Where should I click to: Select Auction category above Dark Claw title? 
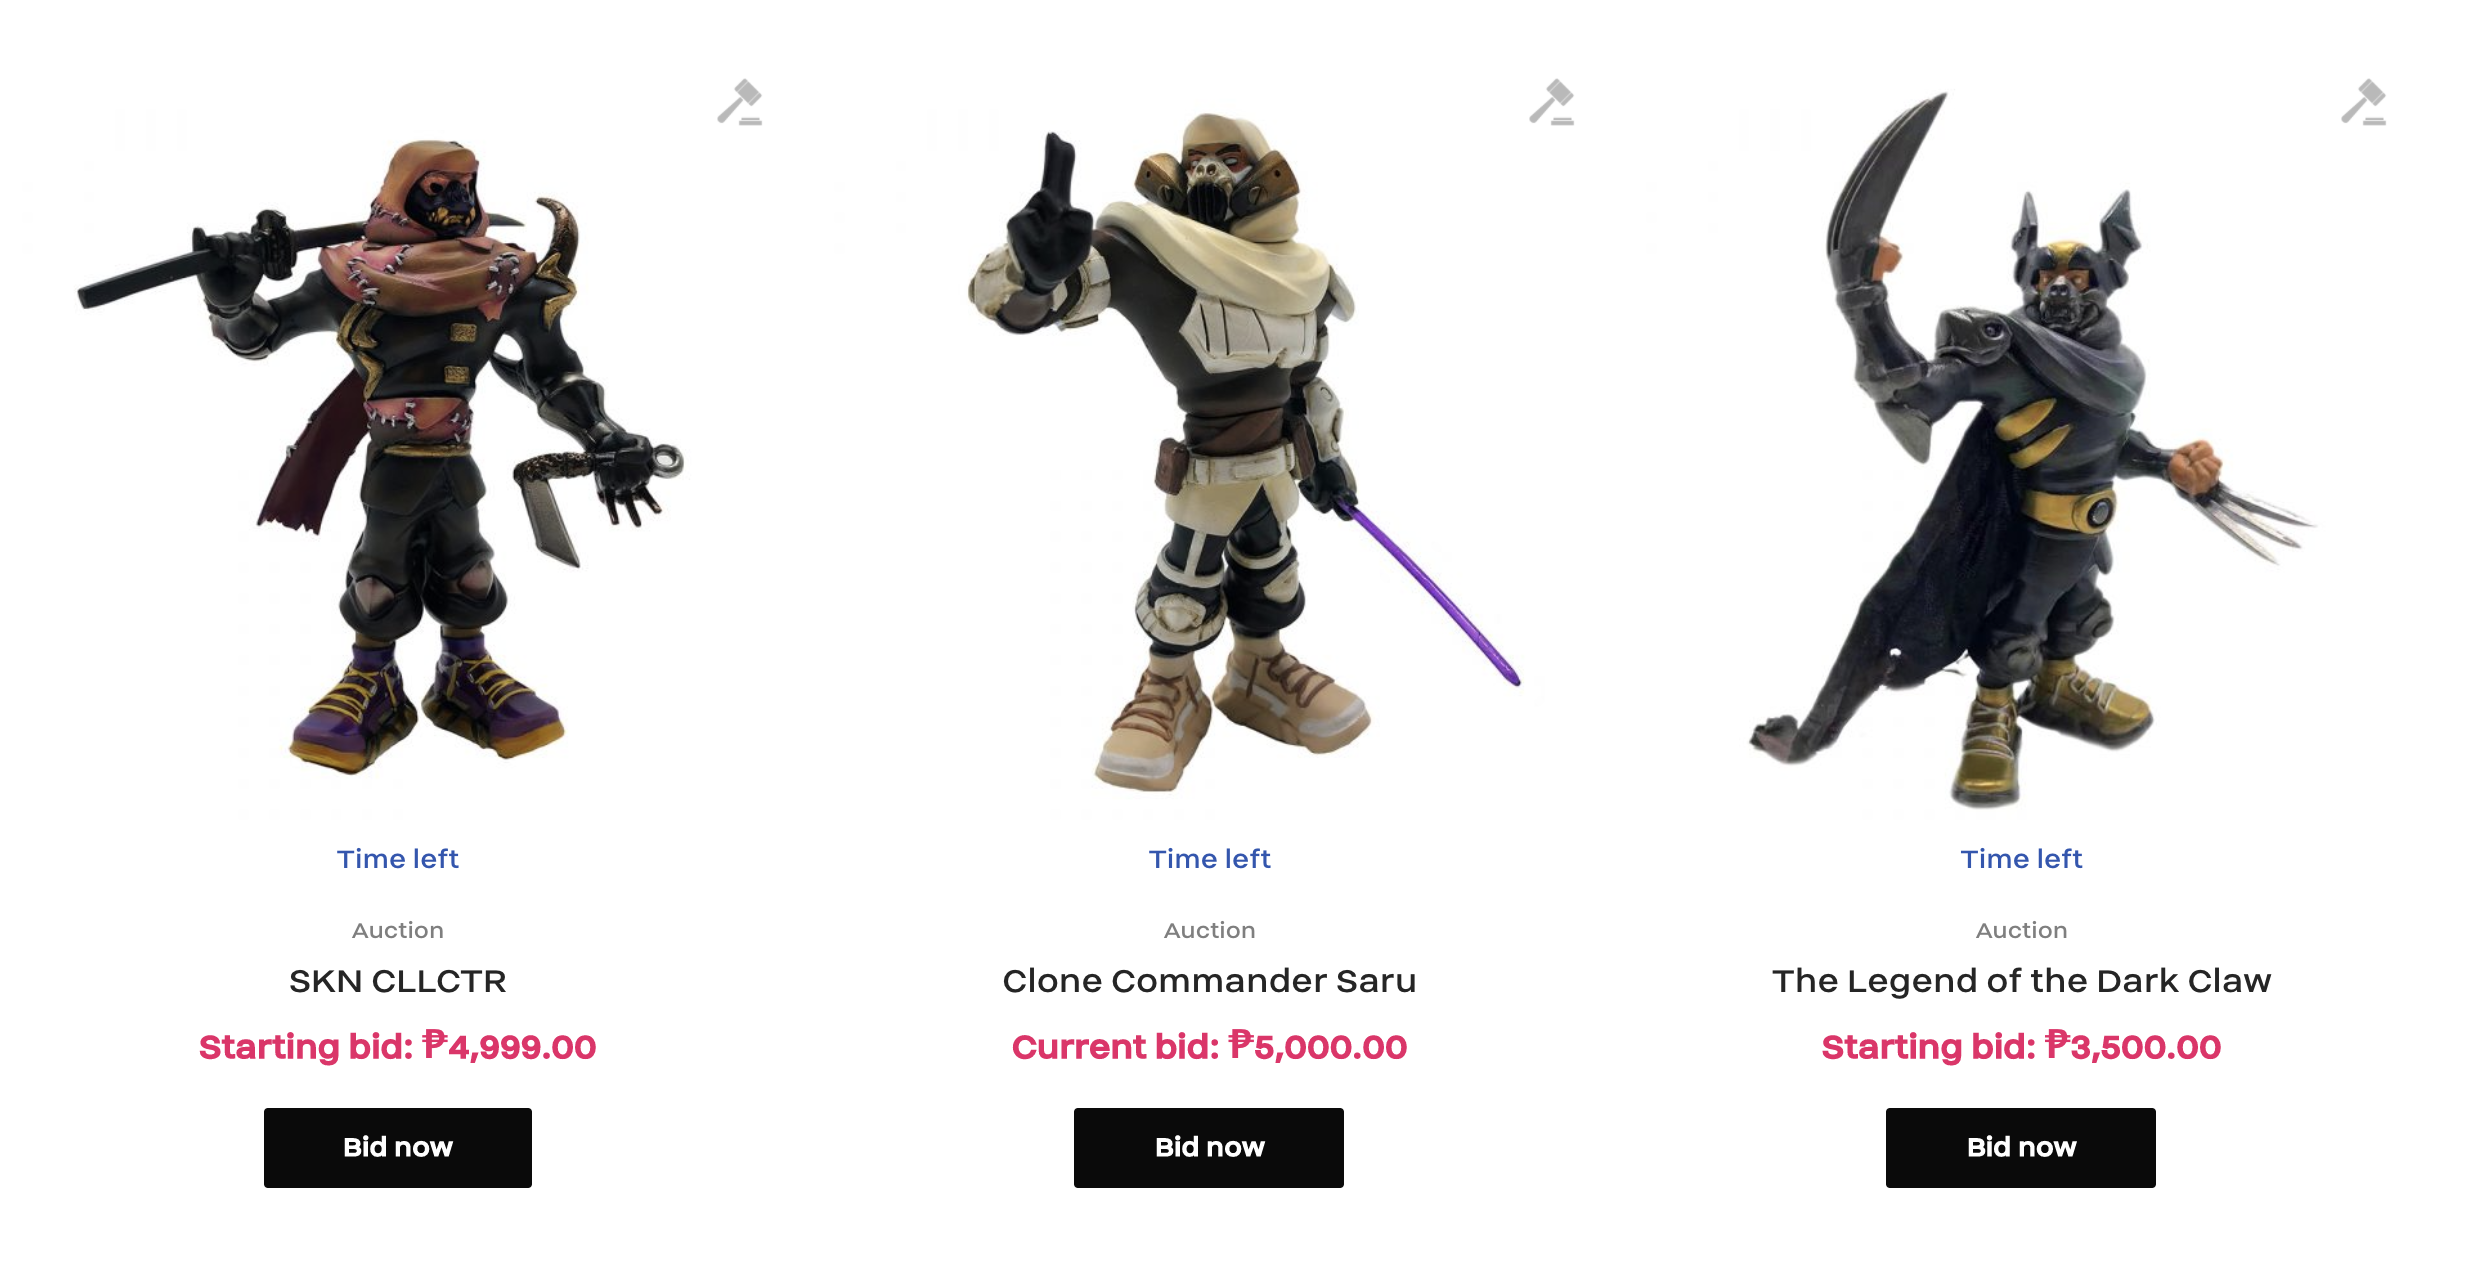click(x=2021, y=930)
